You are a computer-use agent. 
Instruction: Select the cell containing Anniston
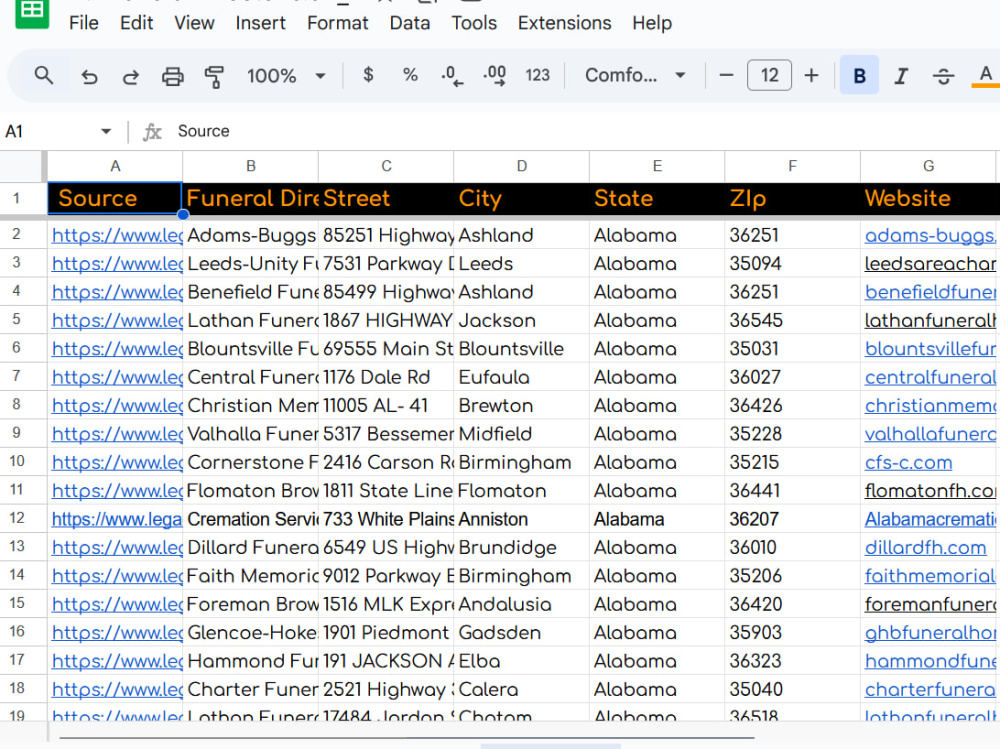[522, 519]
